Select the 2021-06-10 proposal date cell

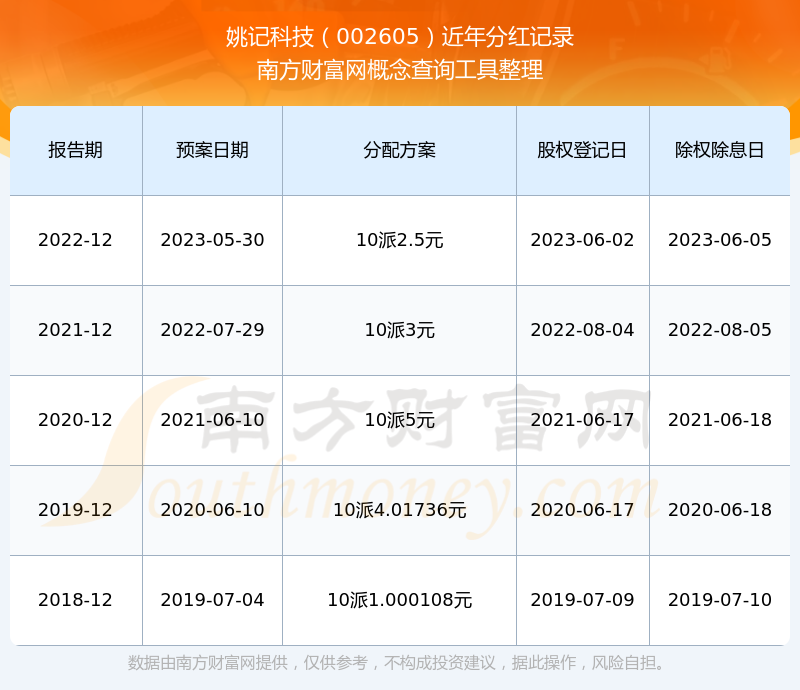(x=212, y=420)
